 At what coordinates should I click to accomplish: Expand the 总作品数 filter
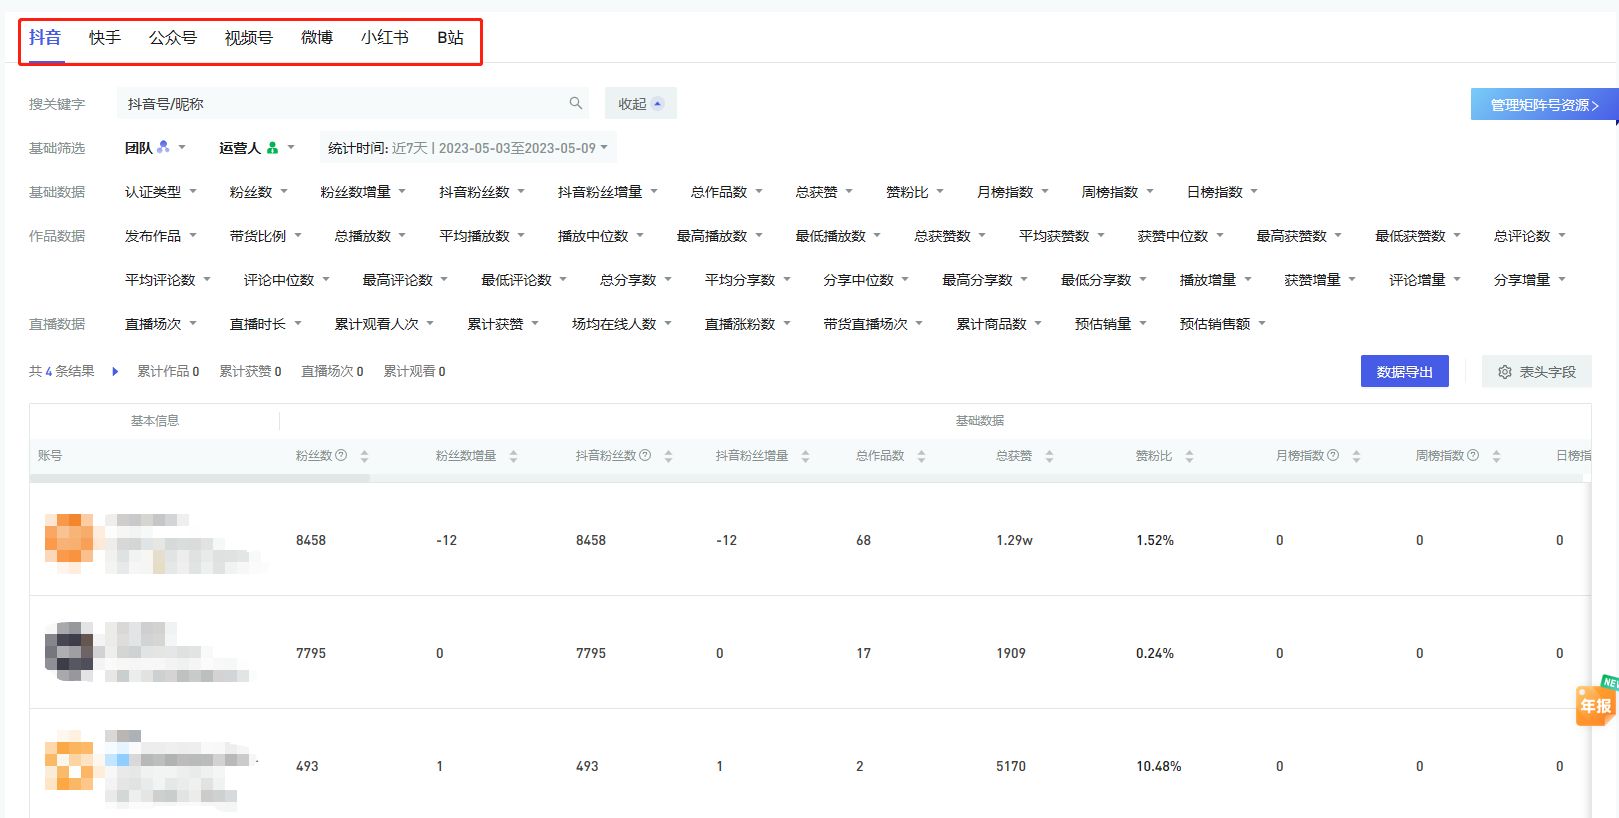(x=727, y=192)
